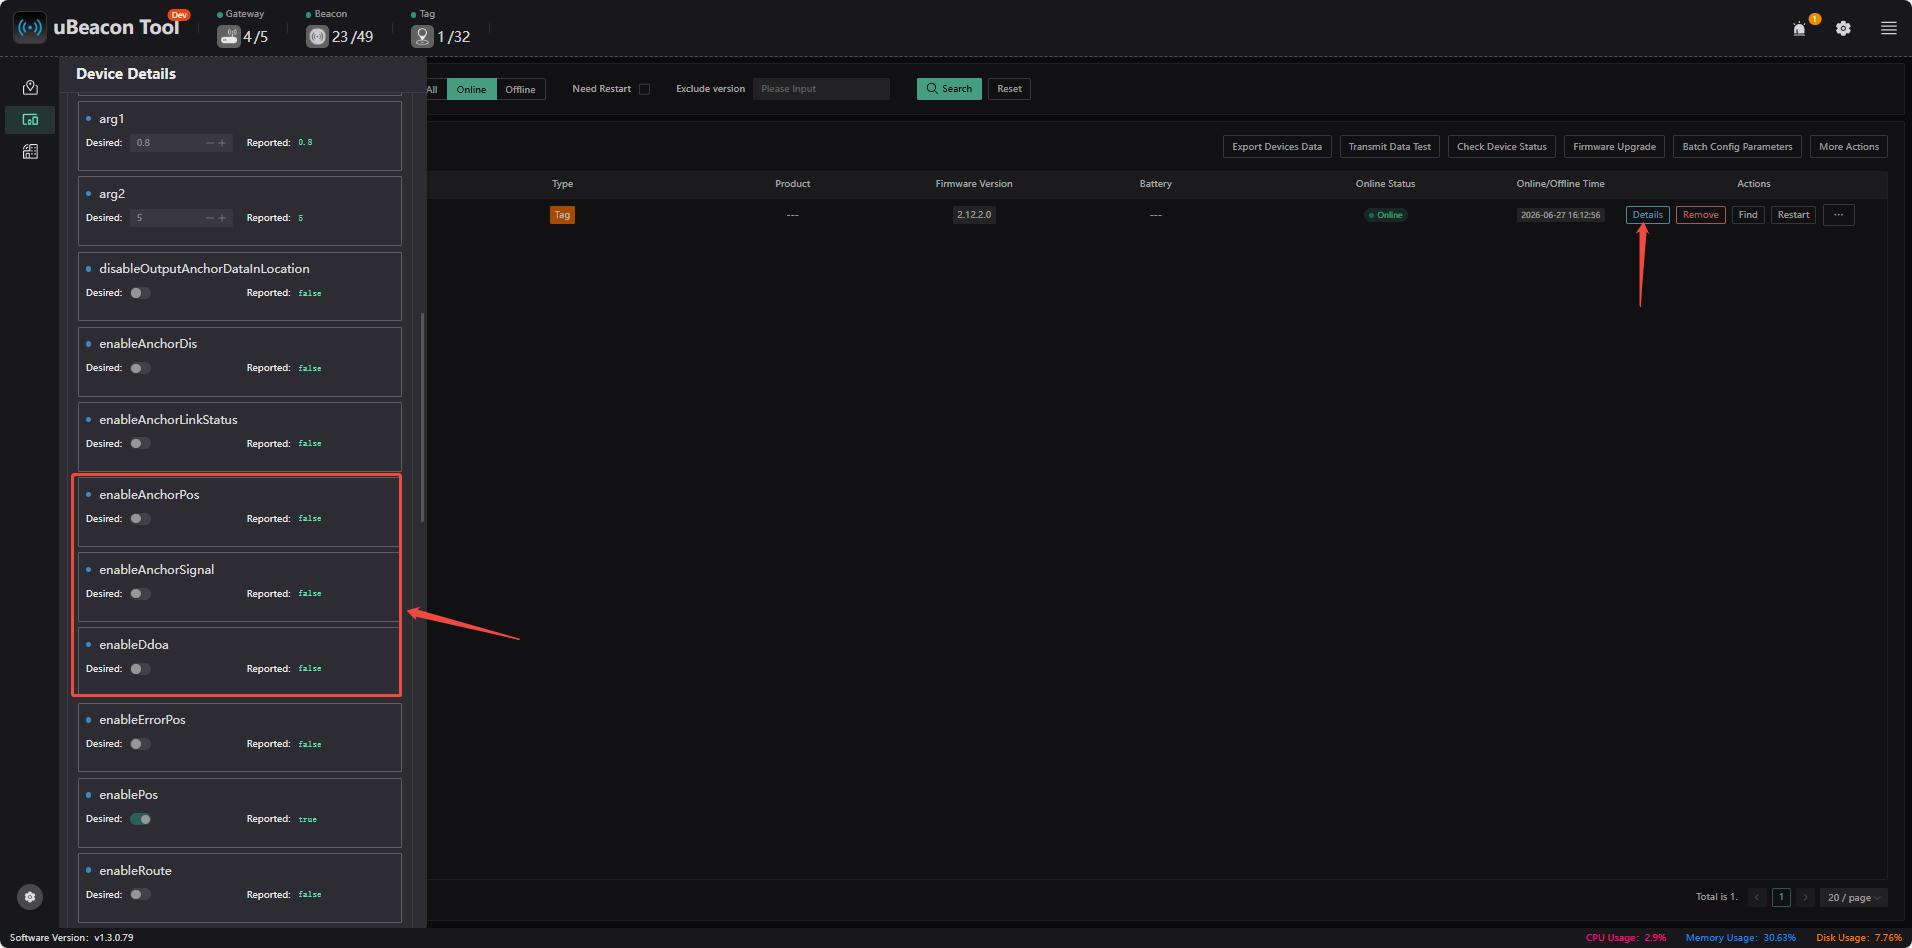Click the Gateway count icon
1912x948 pixels.
tap(229, 36)
